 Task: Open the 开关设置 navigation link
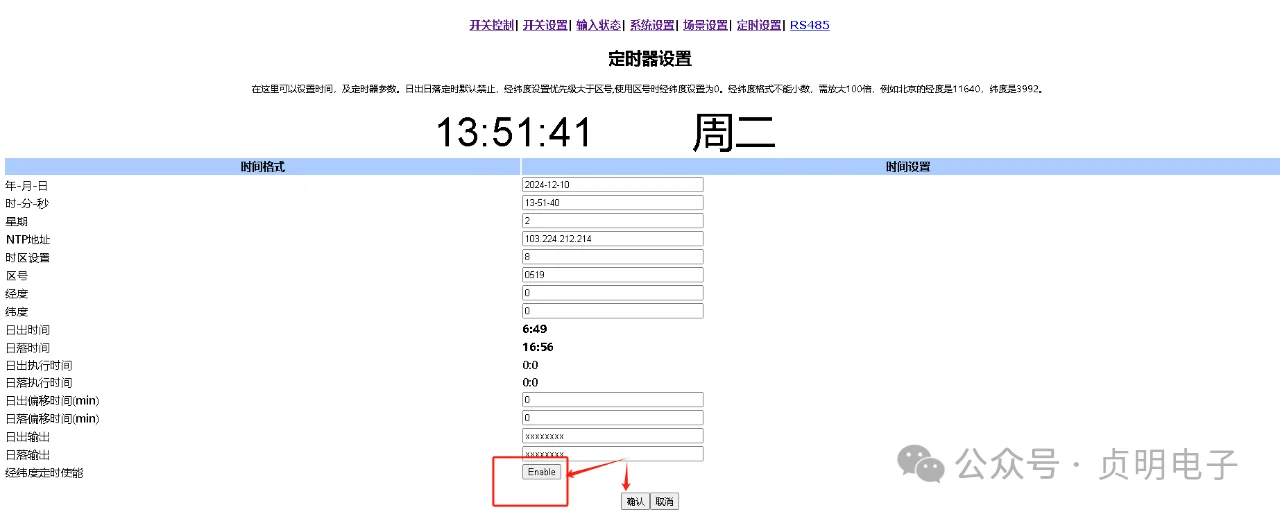545,26
